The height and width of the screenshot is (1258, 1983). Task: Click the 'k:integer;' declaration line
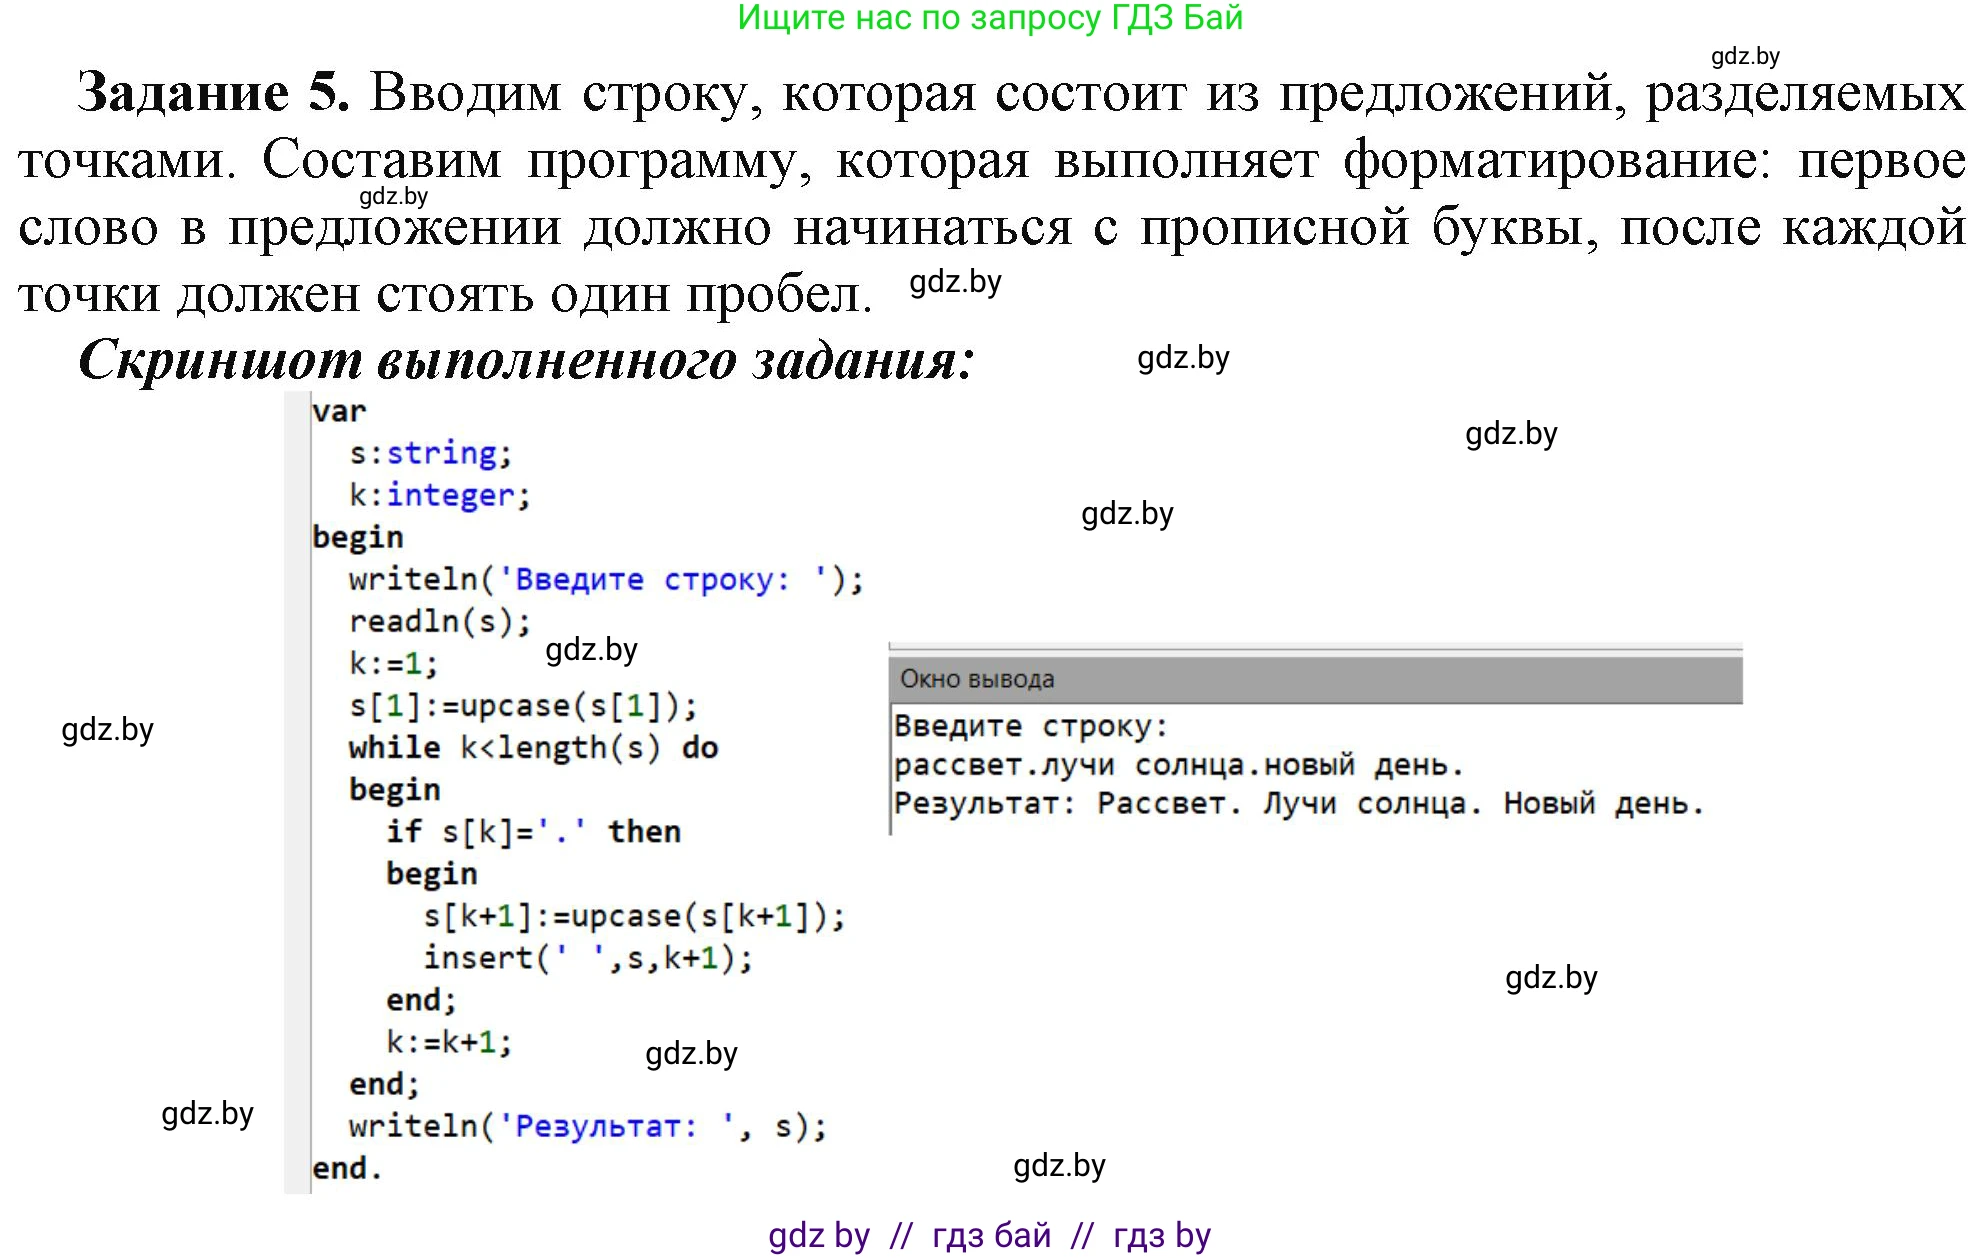tap(439, 495)
